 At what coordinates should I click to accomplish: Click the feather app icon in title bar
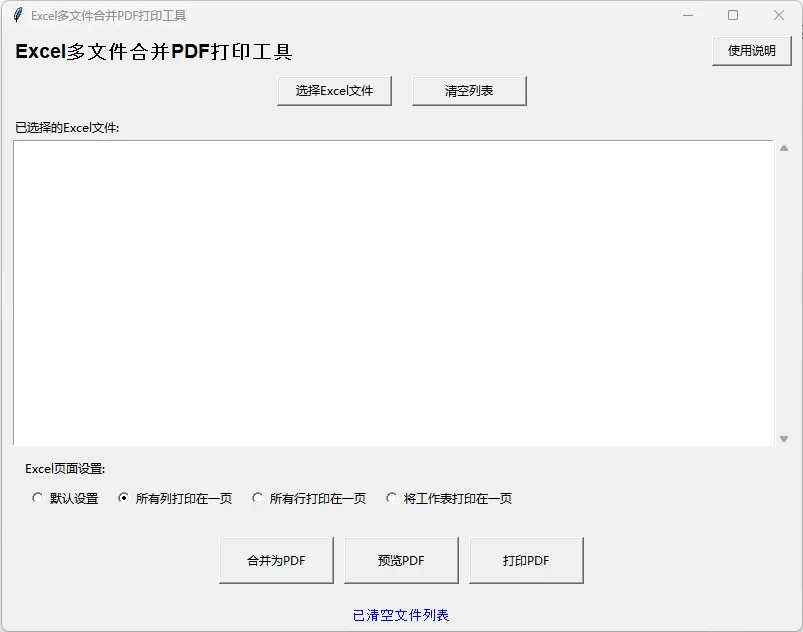pyautogui.click(x=18, y=15)
